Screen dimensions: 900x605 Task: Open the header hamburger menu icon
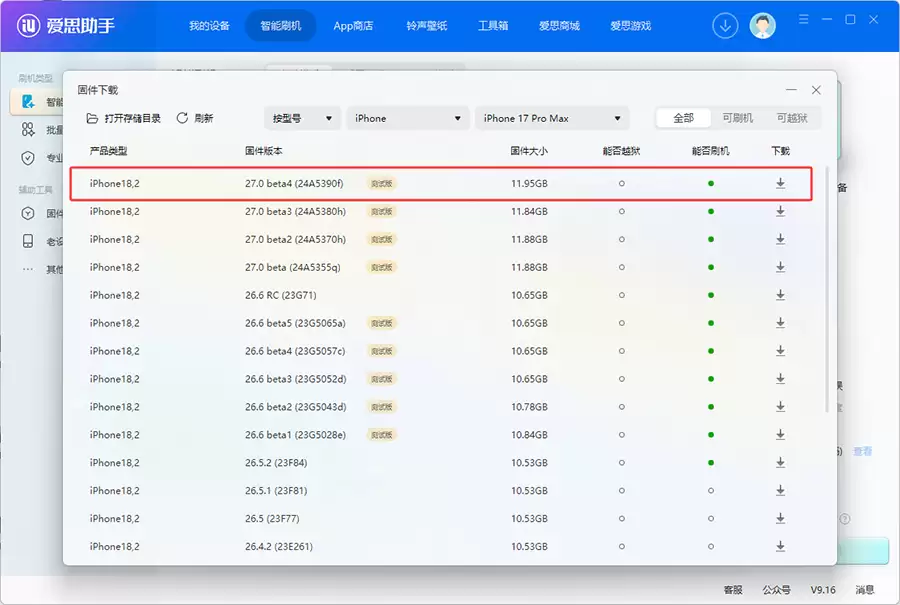(804, 20)
